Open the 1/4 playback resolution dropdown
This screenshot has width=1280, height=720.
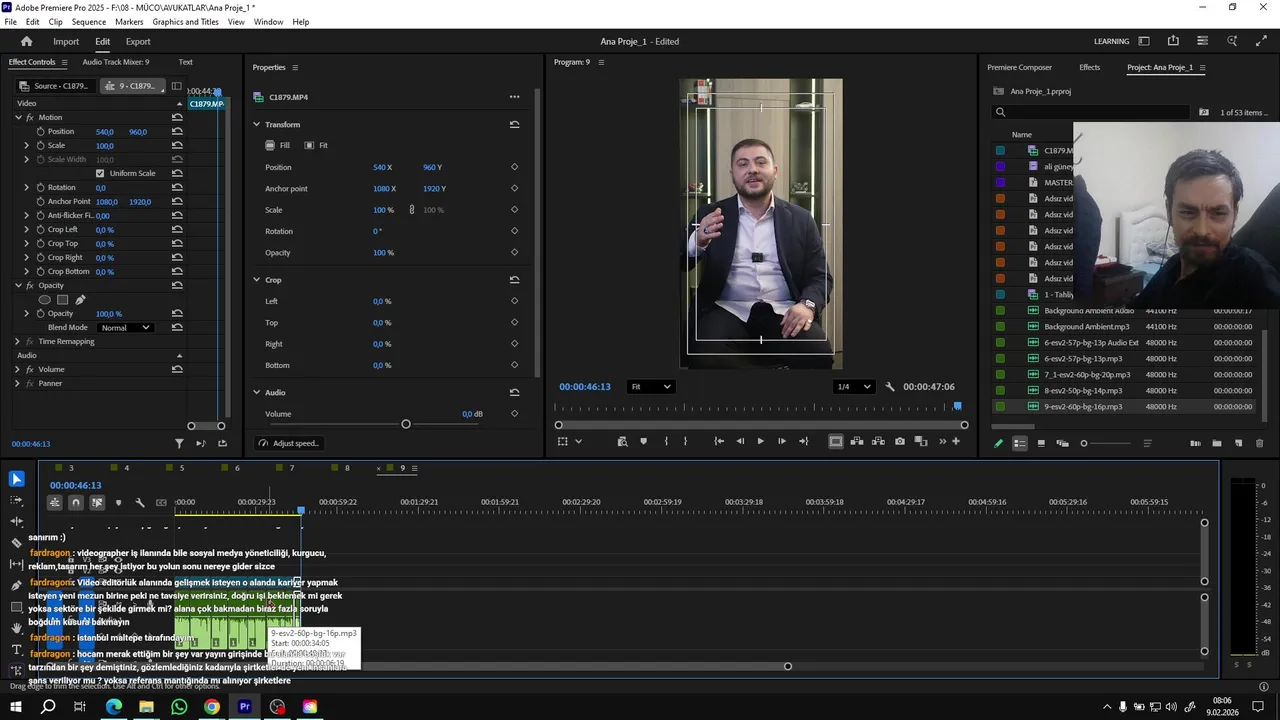tap(854, 387)
